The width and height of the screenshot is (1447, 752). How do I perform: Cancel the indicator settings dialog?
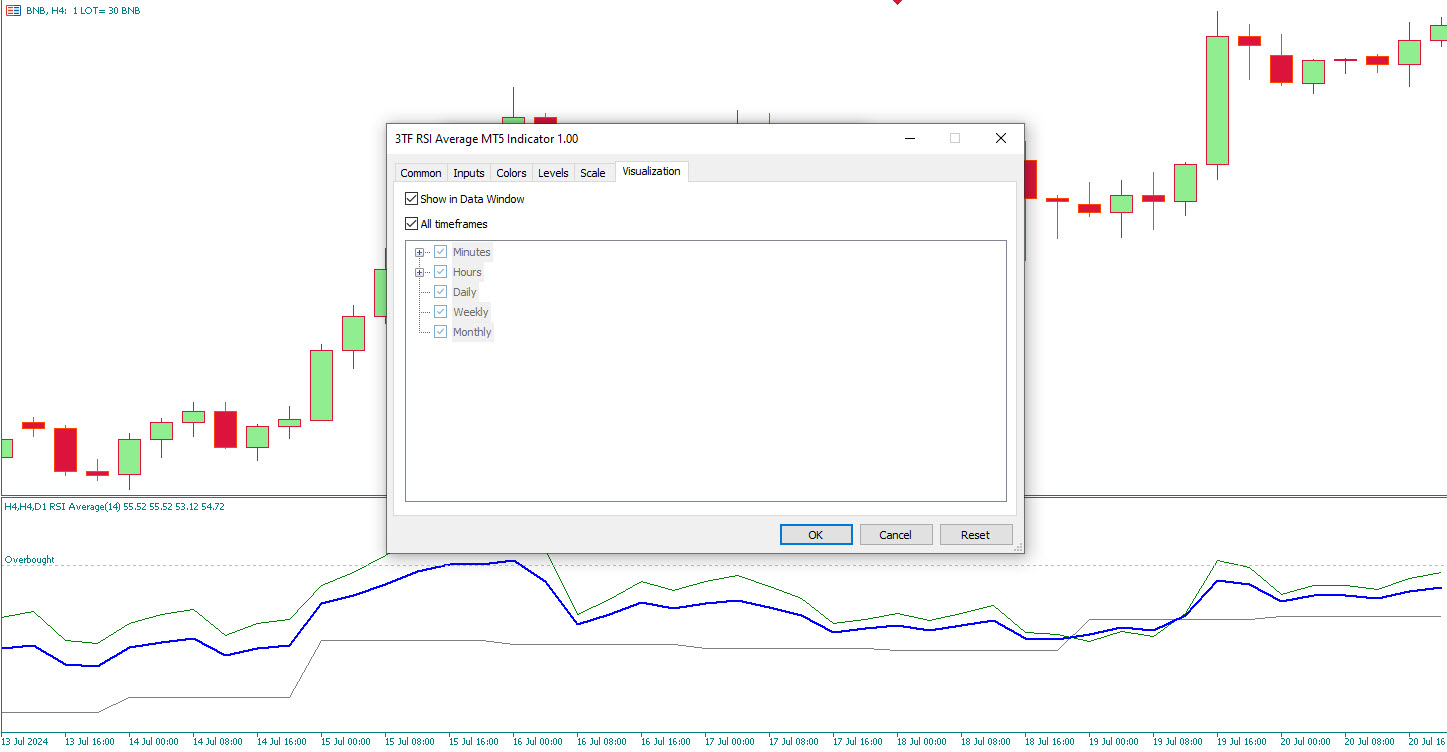click(895, 533)
